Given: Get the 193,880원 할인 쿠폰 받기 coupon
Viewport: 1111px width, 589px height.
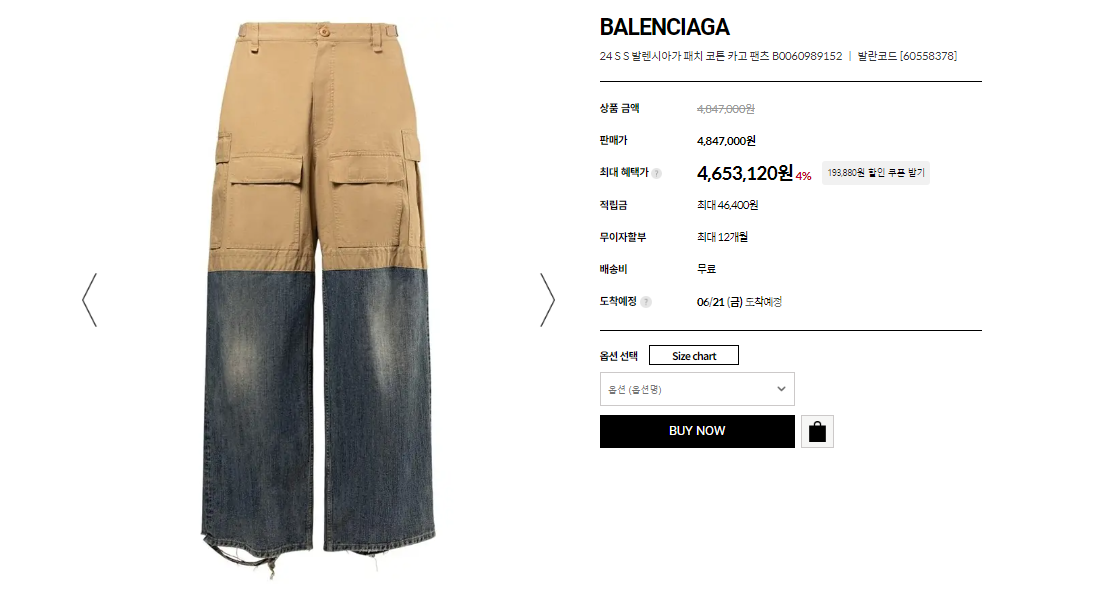Looking at the screenshot, I should pyautogui.click(x=876, y=173).
